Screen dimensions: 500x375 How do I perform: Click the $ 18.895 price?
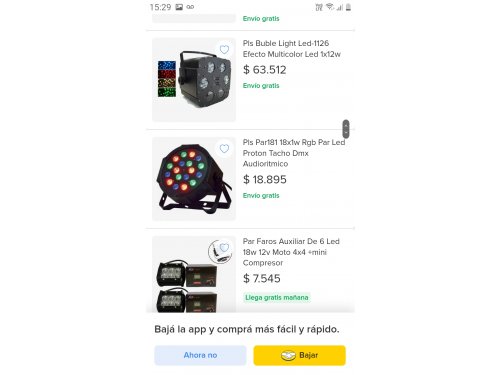coord(265,180)
